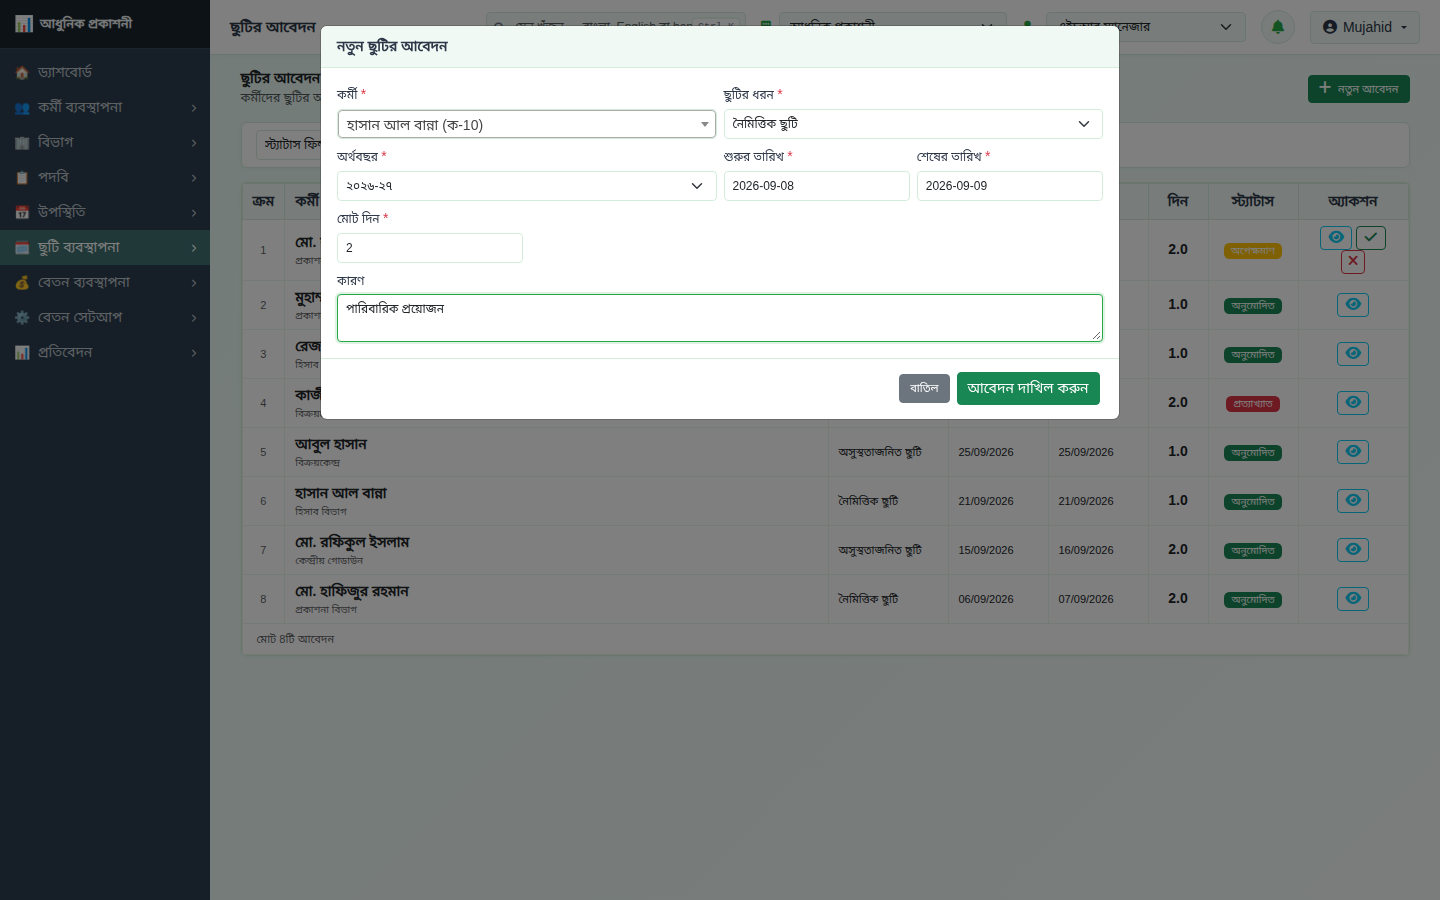
Task: Open the eye icon for হাসান আল বান্না row
Action: coord(1353,501)
